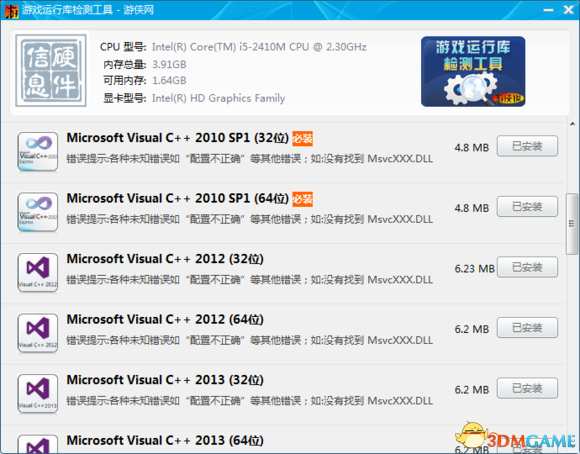Minimize the 游戏运行库检测工具 window
The width and height of the screenshot is (580, 454).
(548, 10)
